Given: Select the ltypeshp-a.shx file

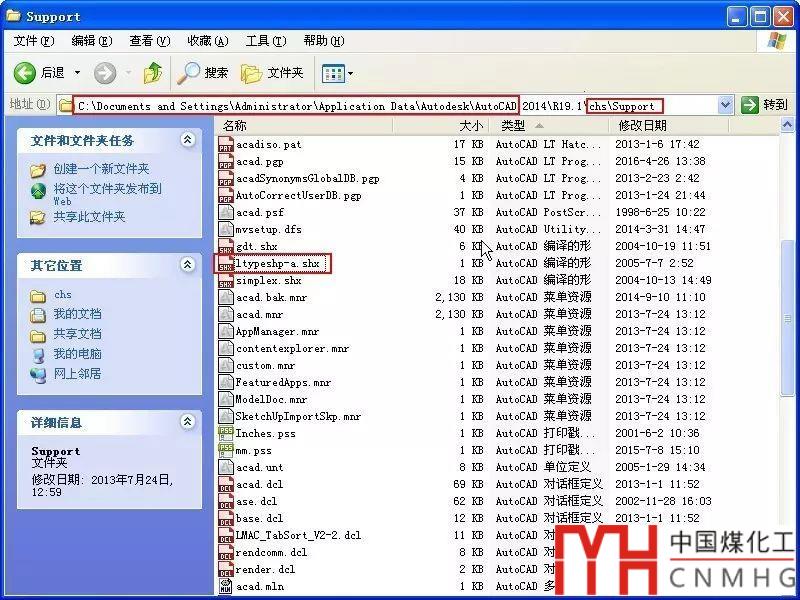Looking at the screenshot, I should [x=277, y=264].
